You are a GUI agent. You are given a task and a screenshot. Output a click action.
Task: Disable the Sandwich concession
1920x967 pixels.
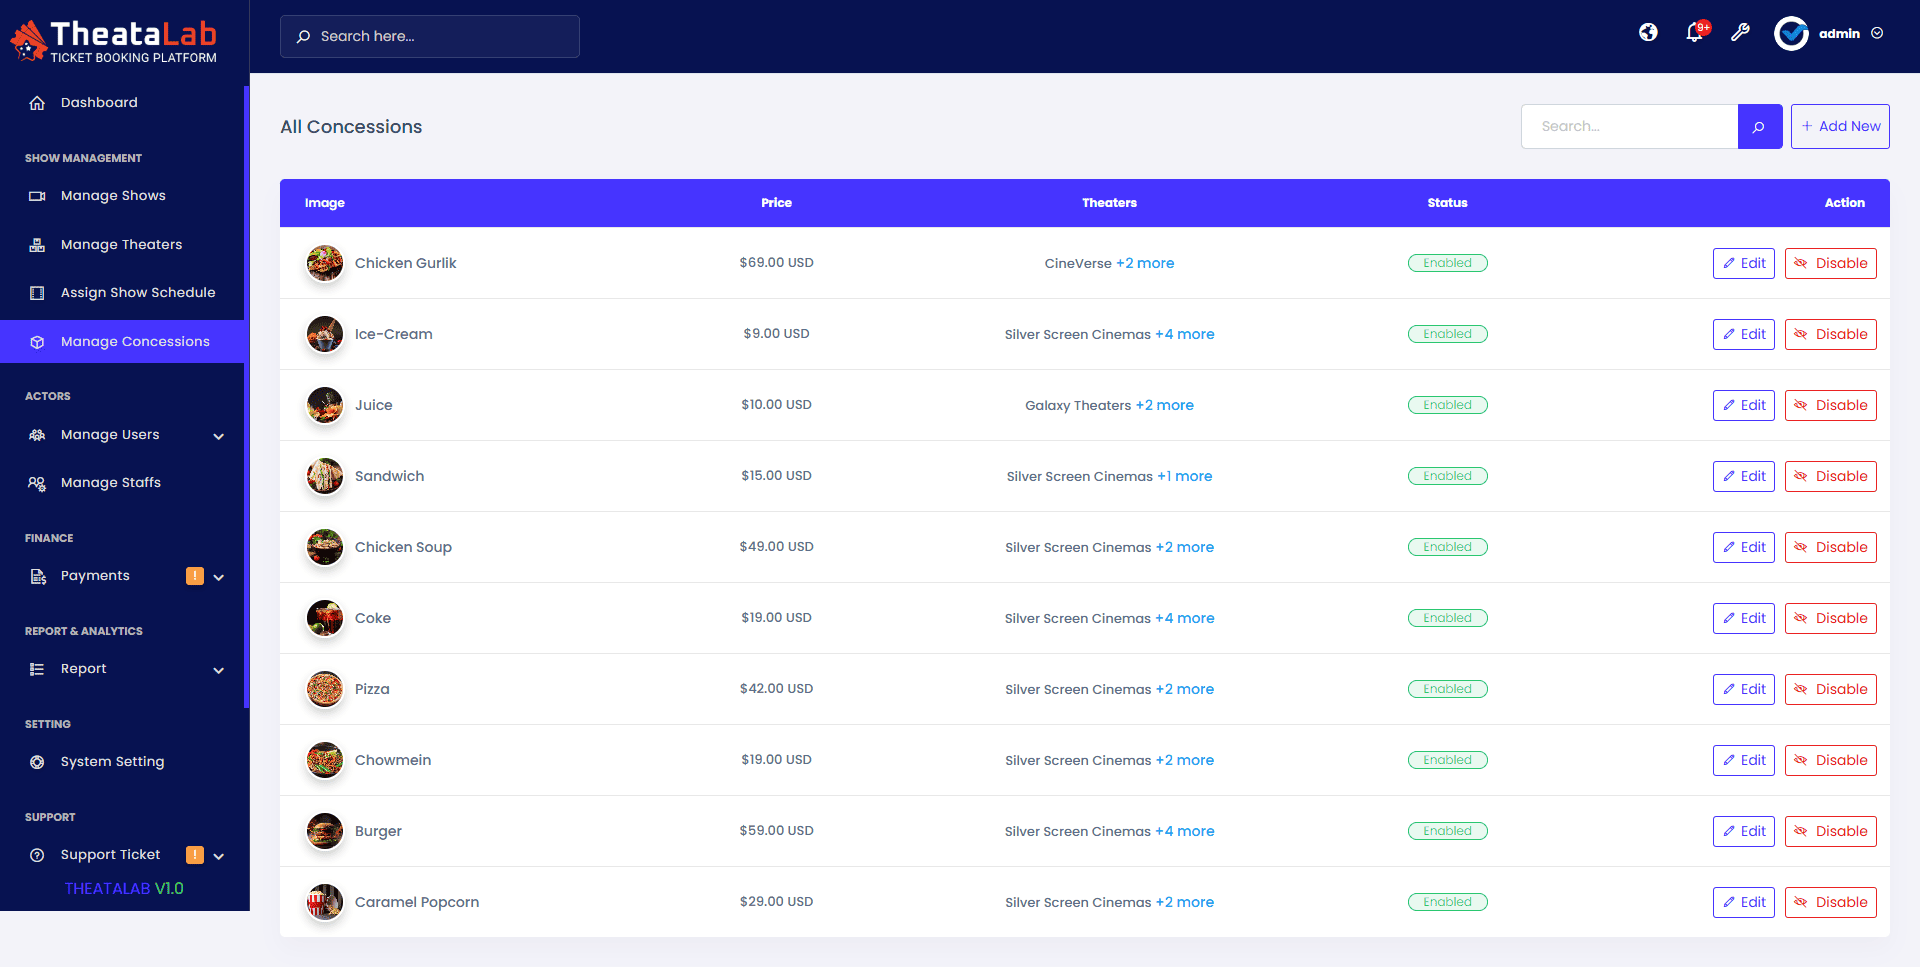[x=1831, y=476]
